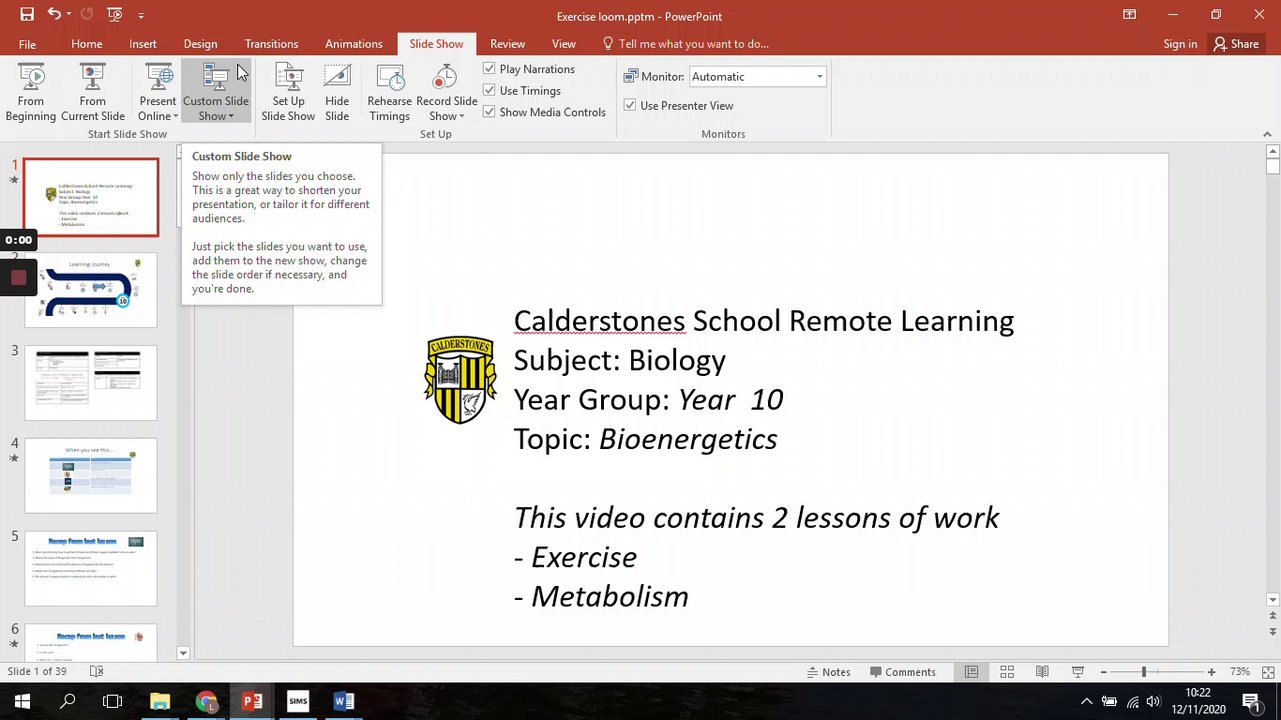This screenshot has height=720, width=1281.
Task: Select slide 3 thumbnail
Action: [x=91, y=383]
